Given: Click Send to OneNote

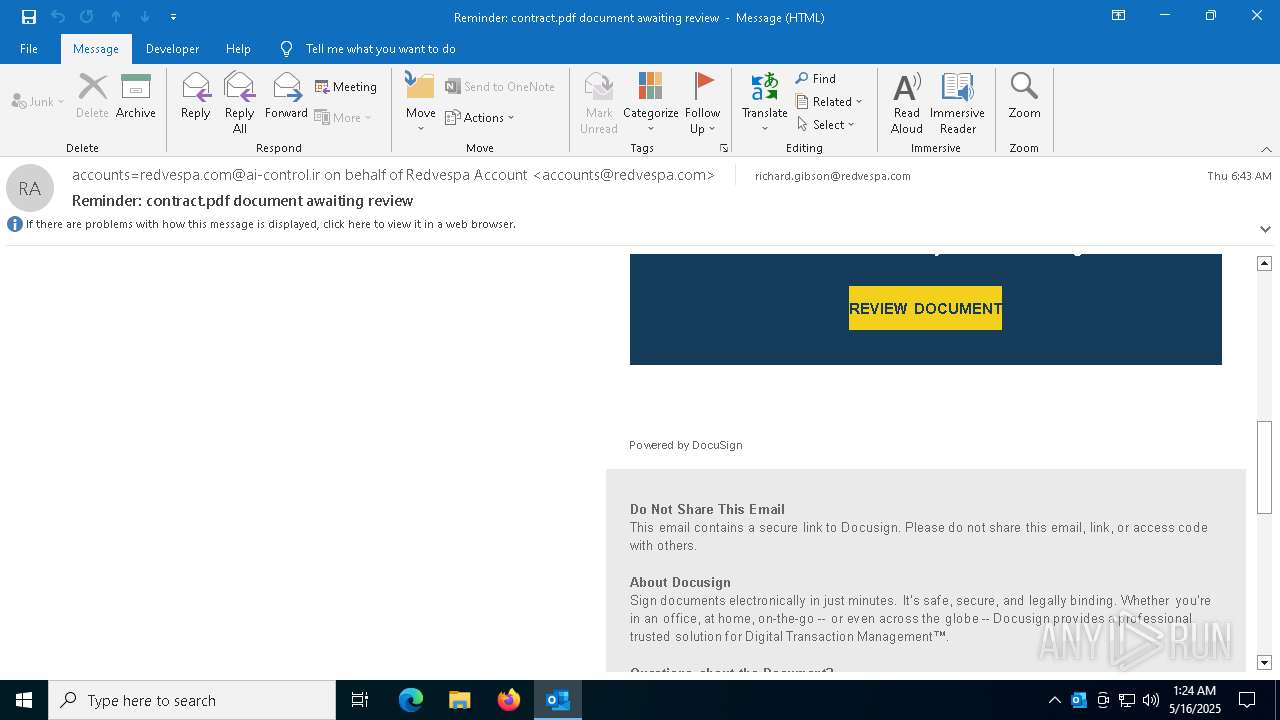Looking at the screenshot, I should click(500, 87).
